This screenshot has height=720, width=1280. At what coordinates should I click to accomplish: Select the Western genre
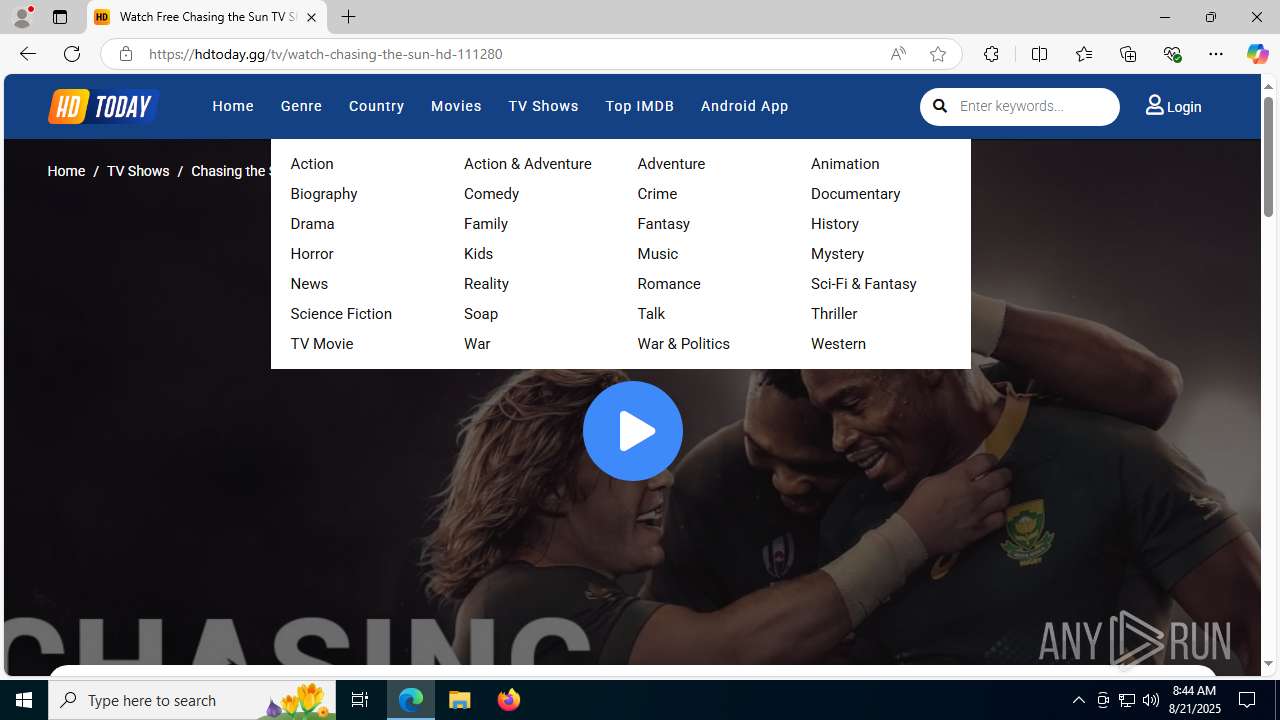[838, 344]
